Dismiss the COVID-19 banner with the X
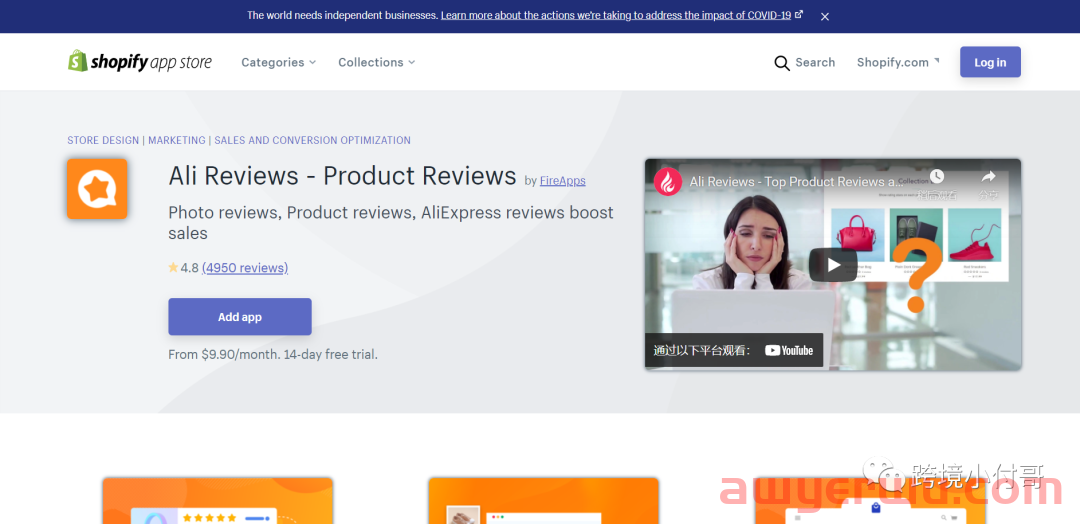 click(x=824, y=17)
